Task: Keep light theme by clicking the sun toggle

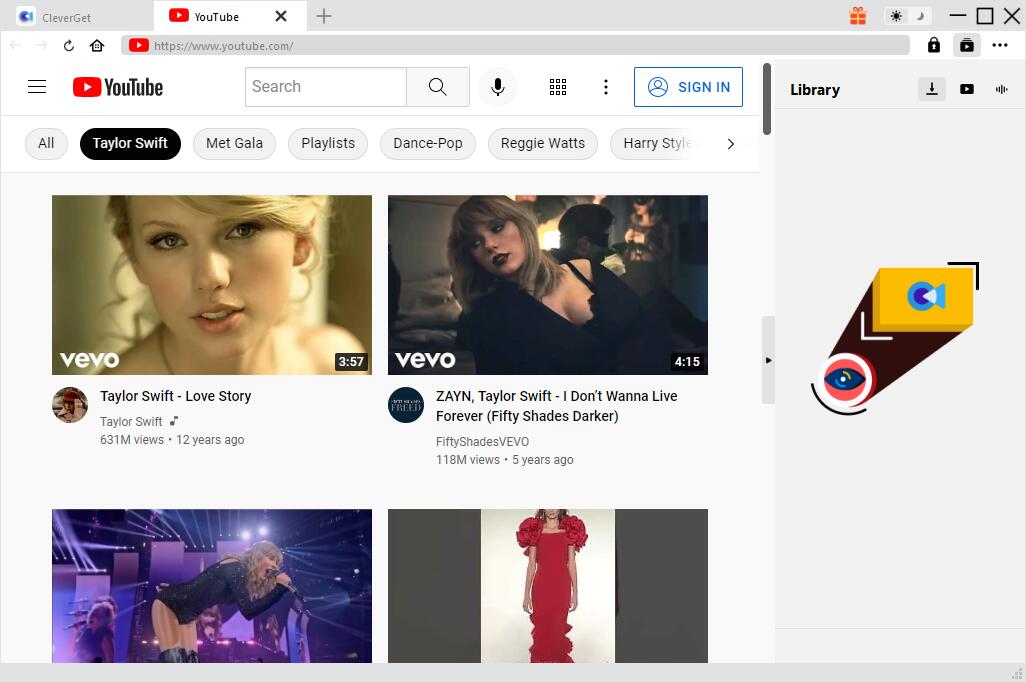Action: point(897,16)
